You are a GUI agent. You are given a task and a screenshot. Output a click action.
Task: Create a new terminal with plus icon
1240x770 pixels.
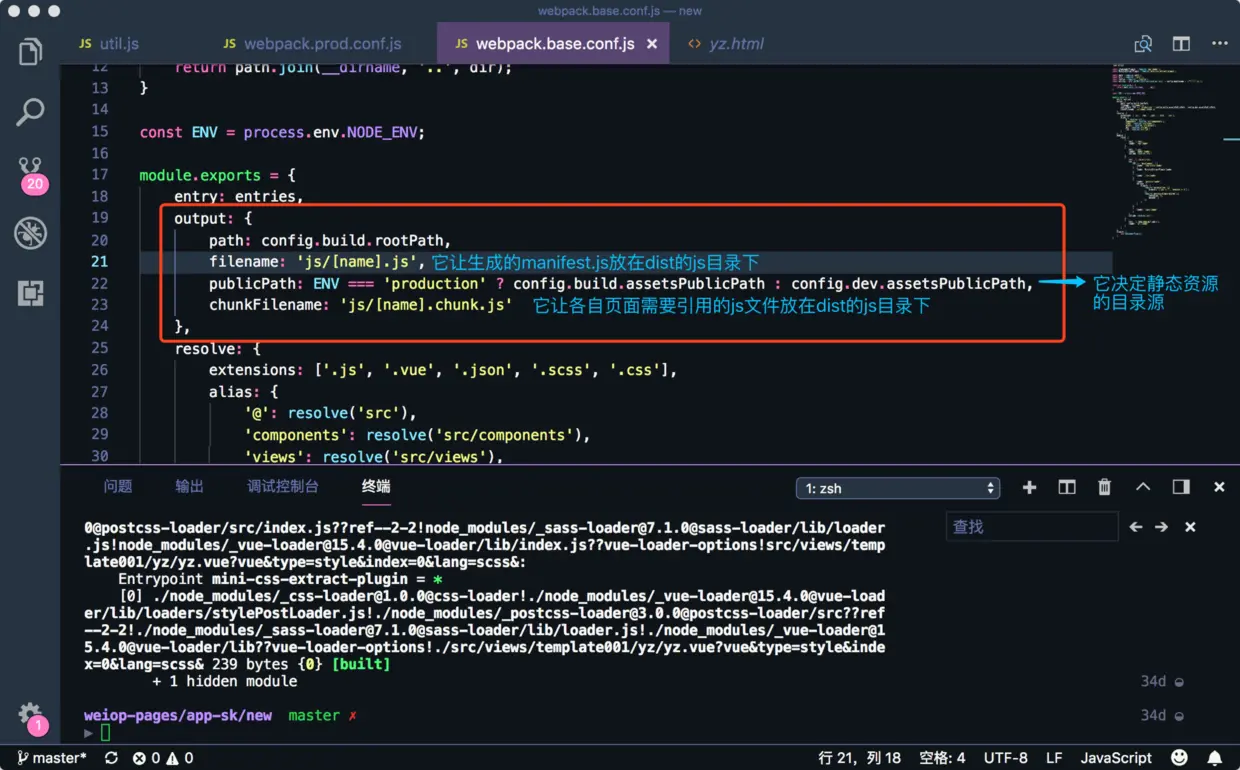(1029, 487)
